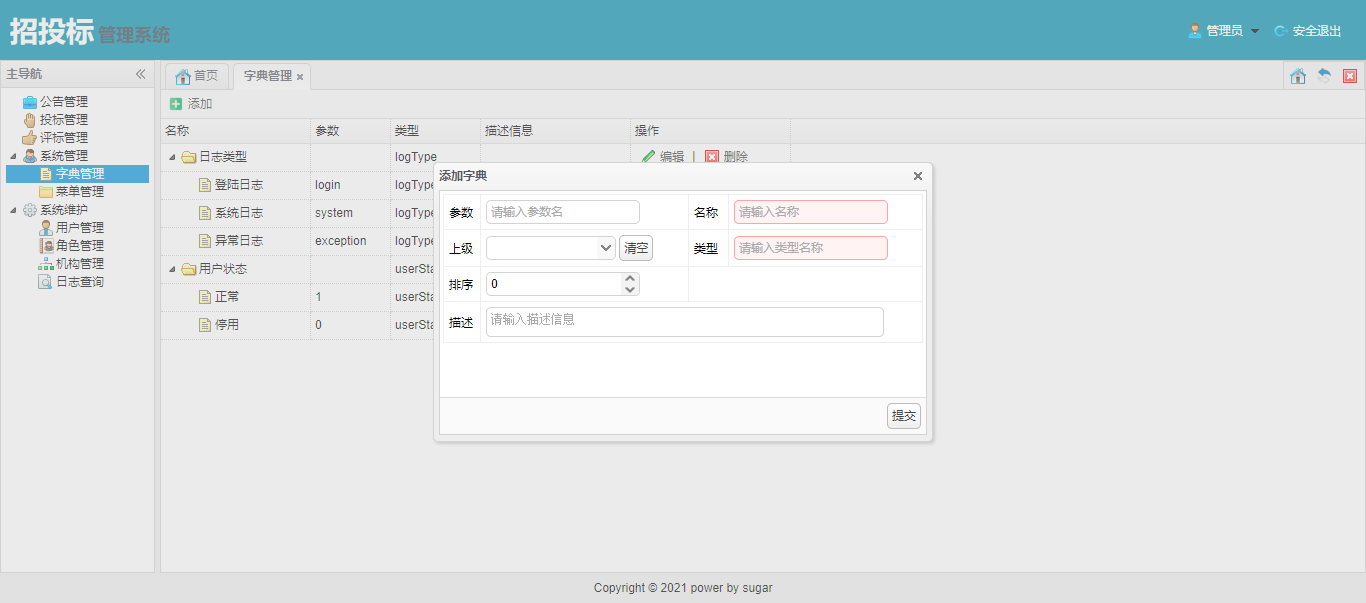Click the back arrow icon at tab bar right
Viewport: 1366px width, 603px height.
(x=1324, y=76)
